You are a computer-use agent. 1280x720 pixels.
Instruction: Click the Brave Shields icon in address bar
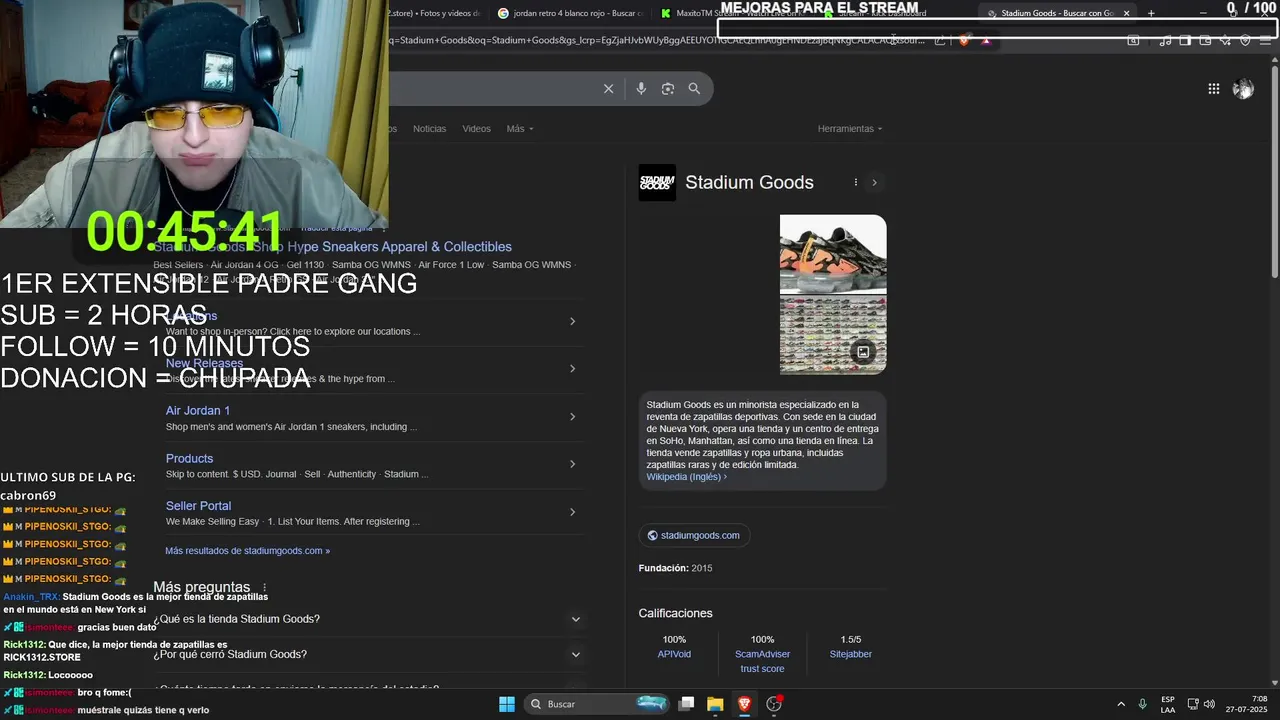[x=964, y=40]
